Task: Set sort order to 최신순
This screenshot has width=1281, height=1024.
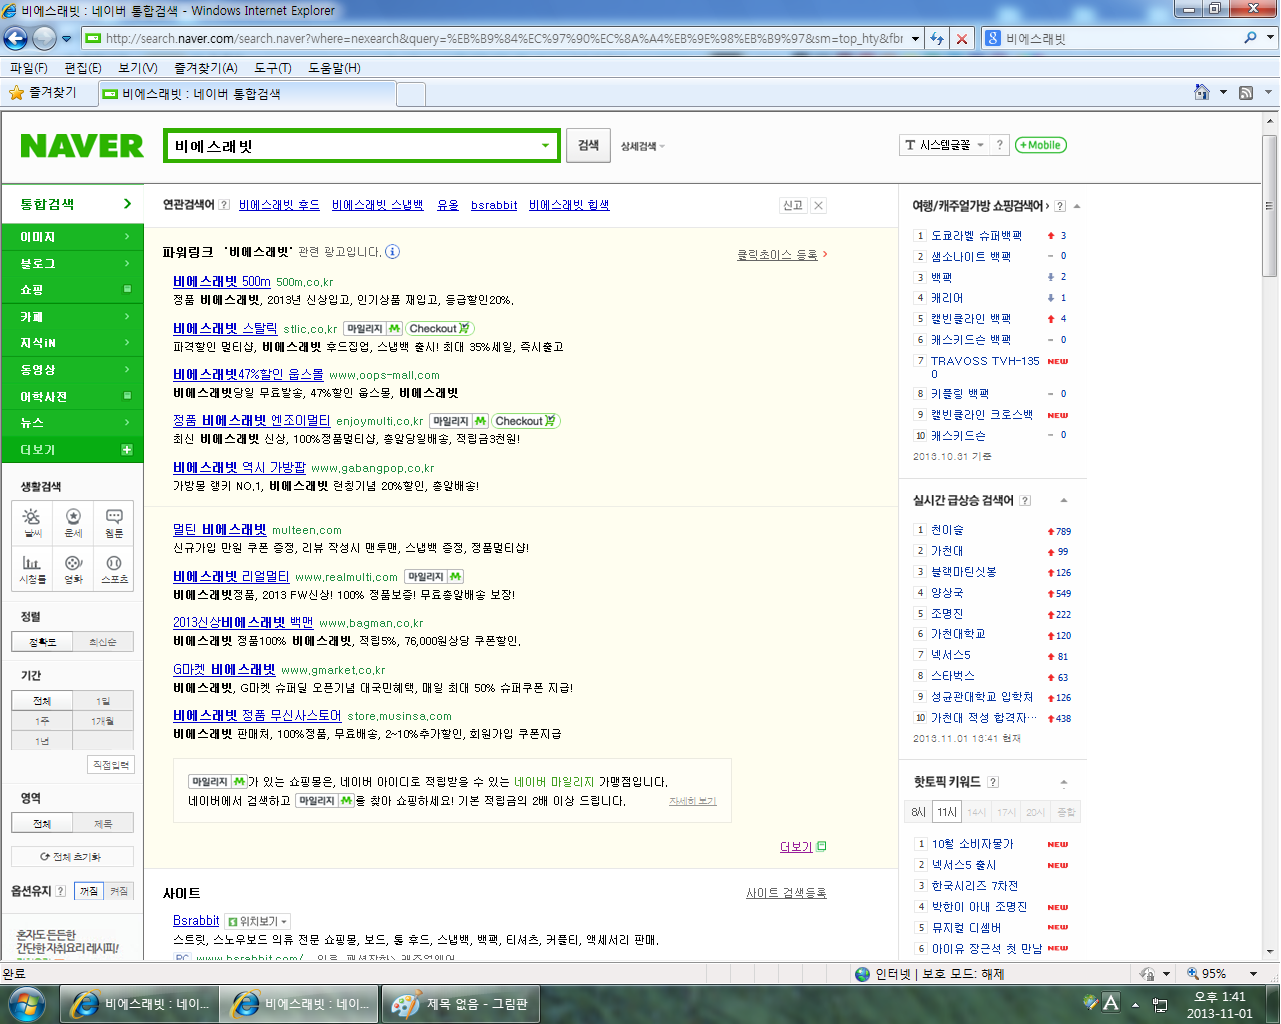Action: click(103, 642)
